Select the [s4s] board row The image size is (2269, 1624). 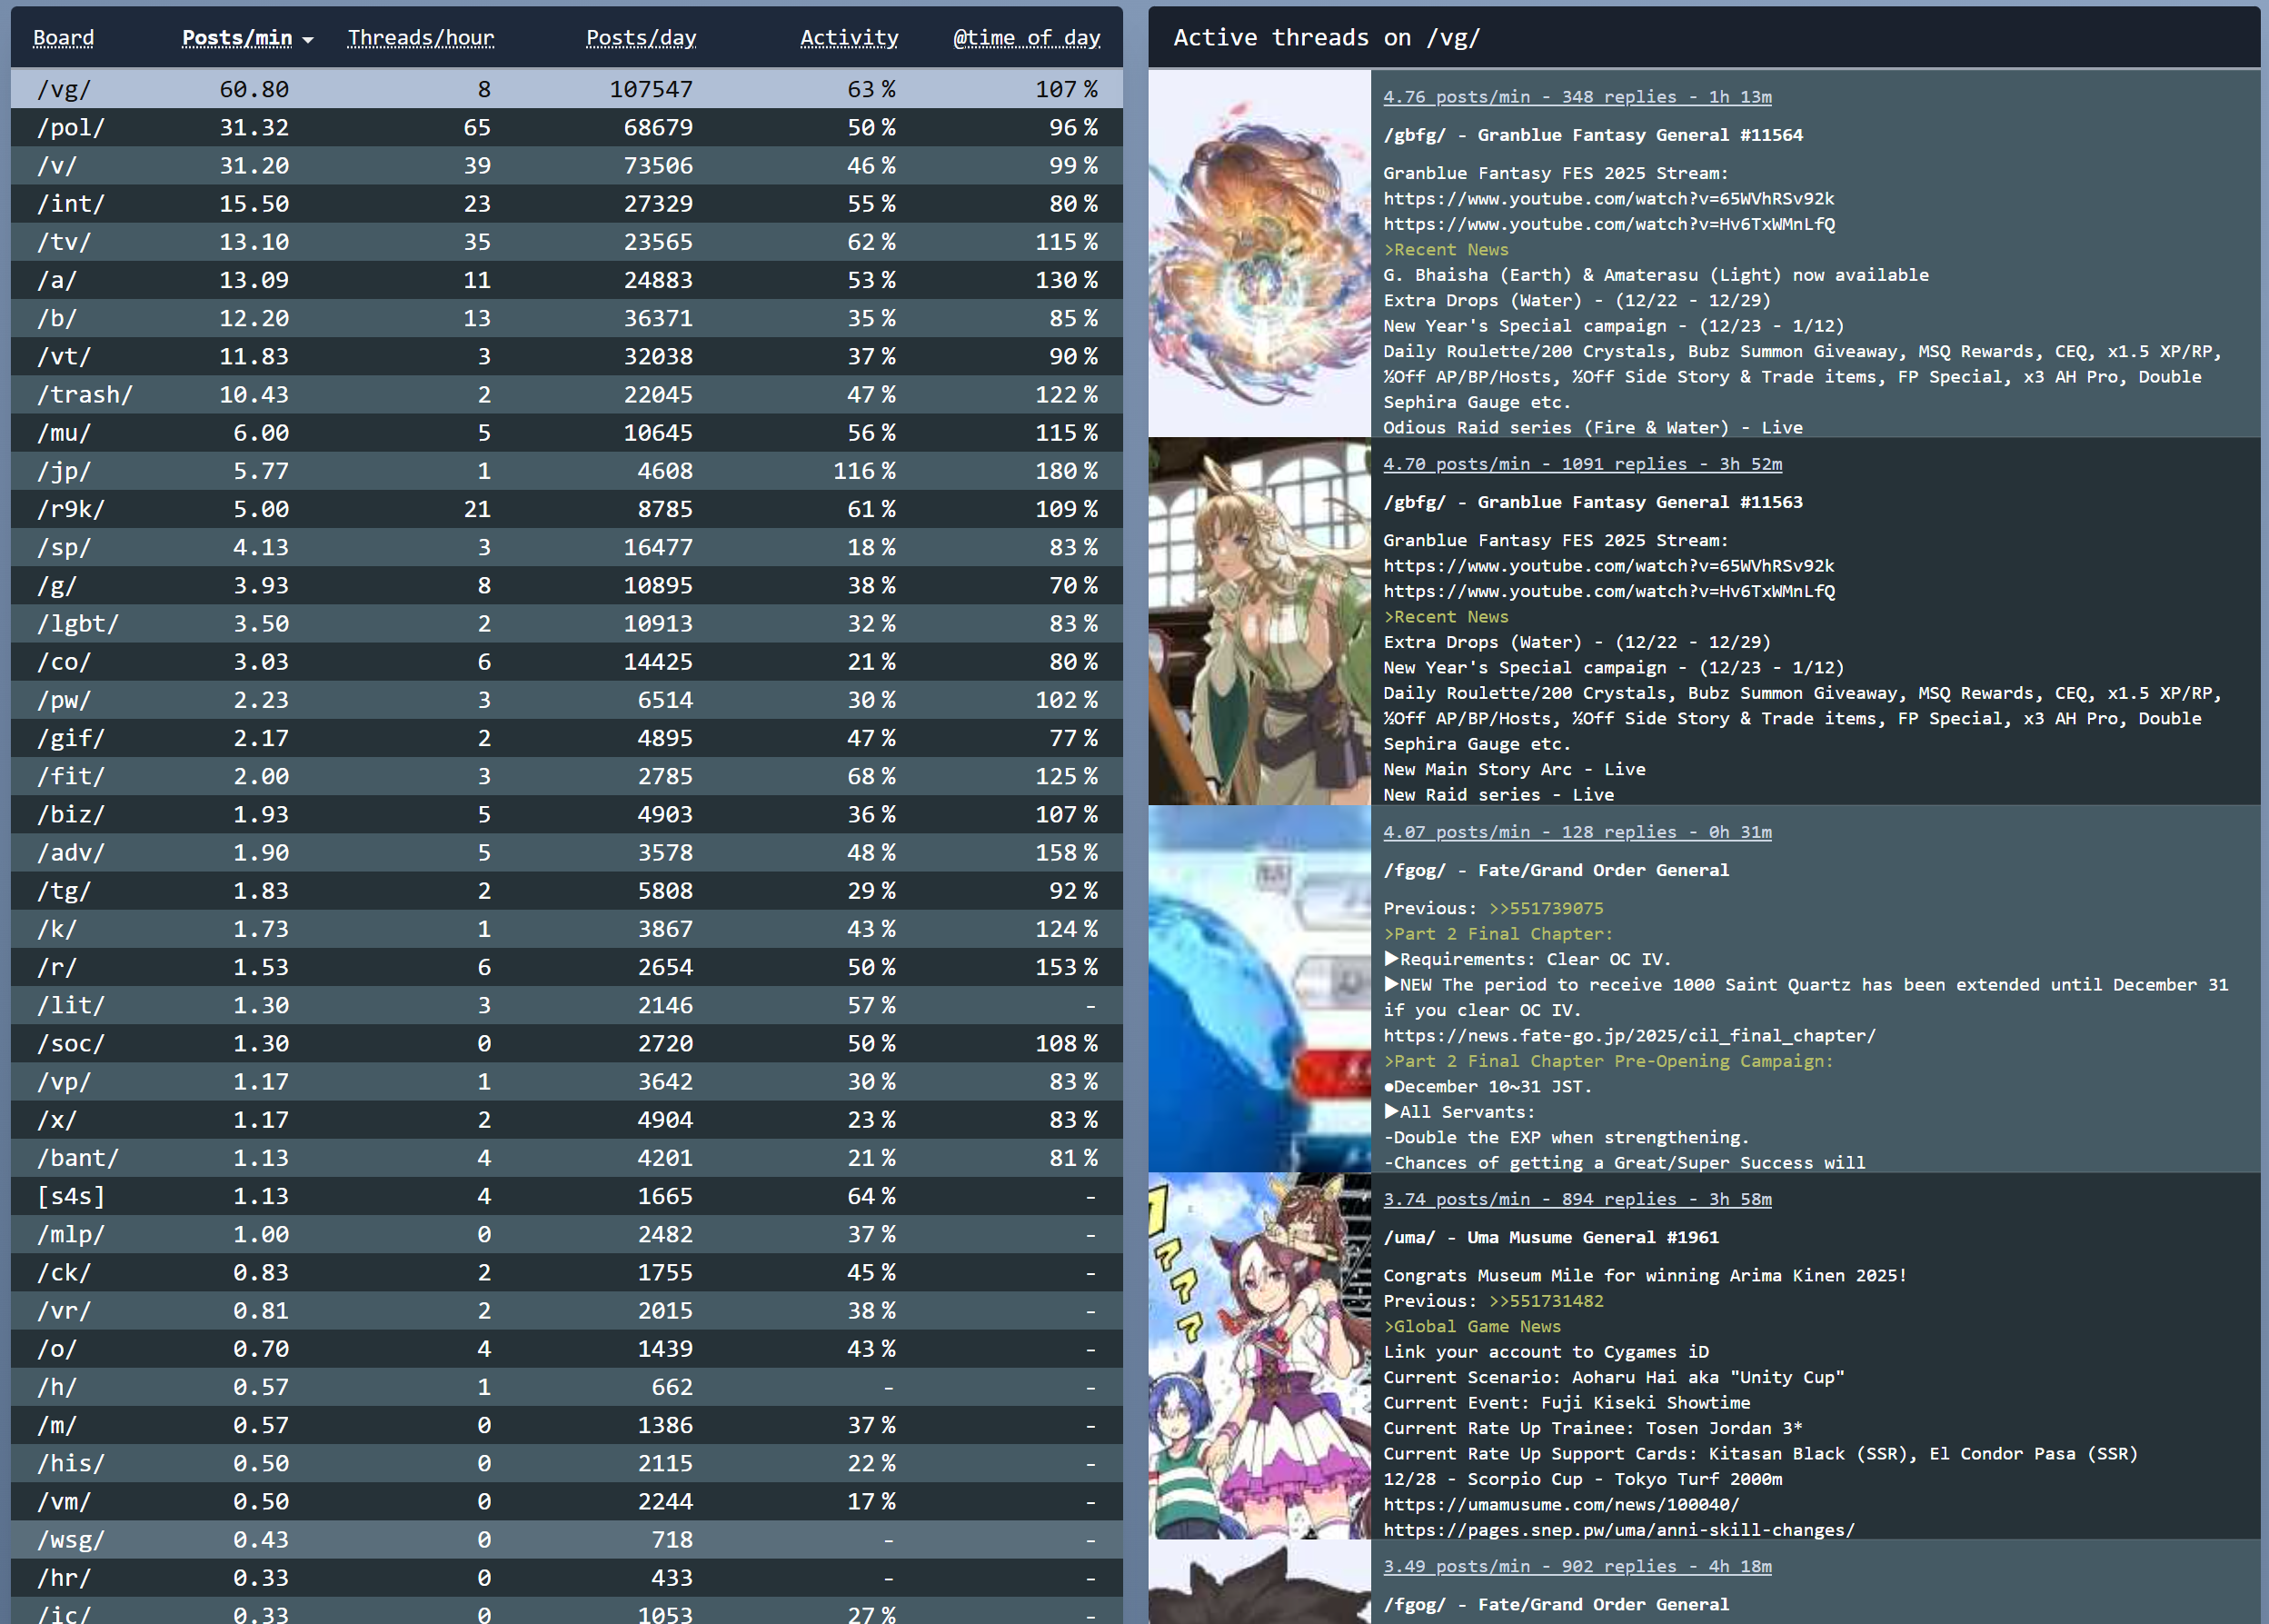point(70,1196)
